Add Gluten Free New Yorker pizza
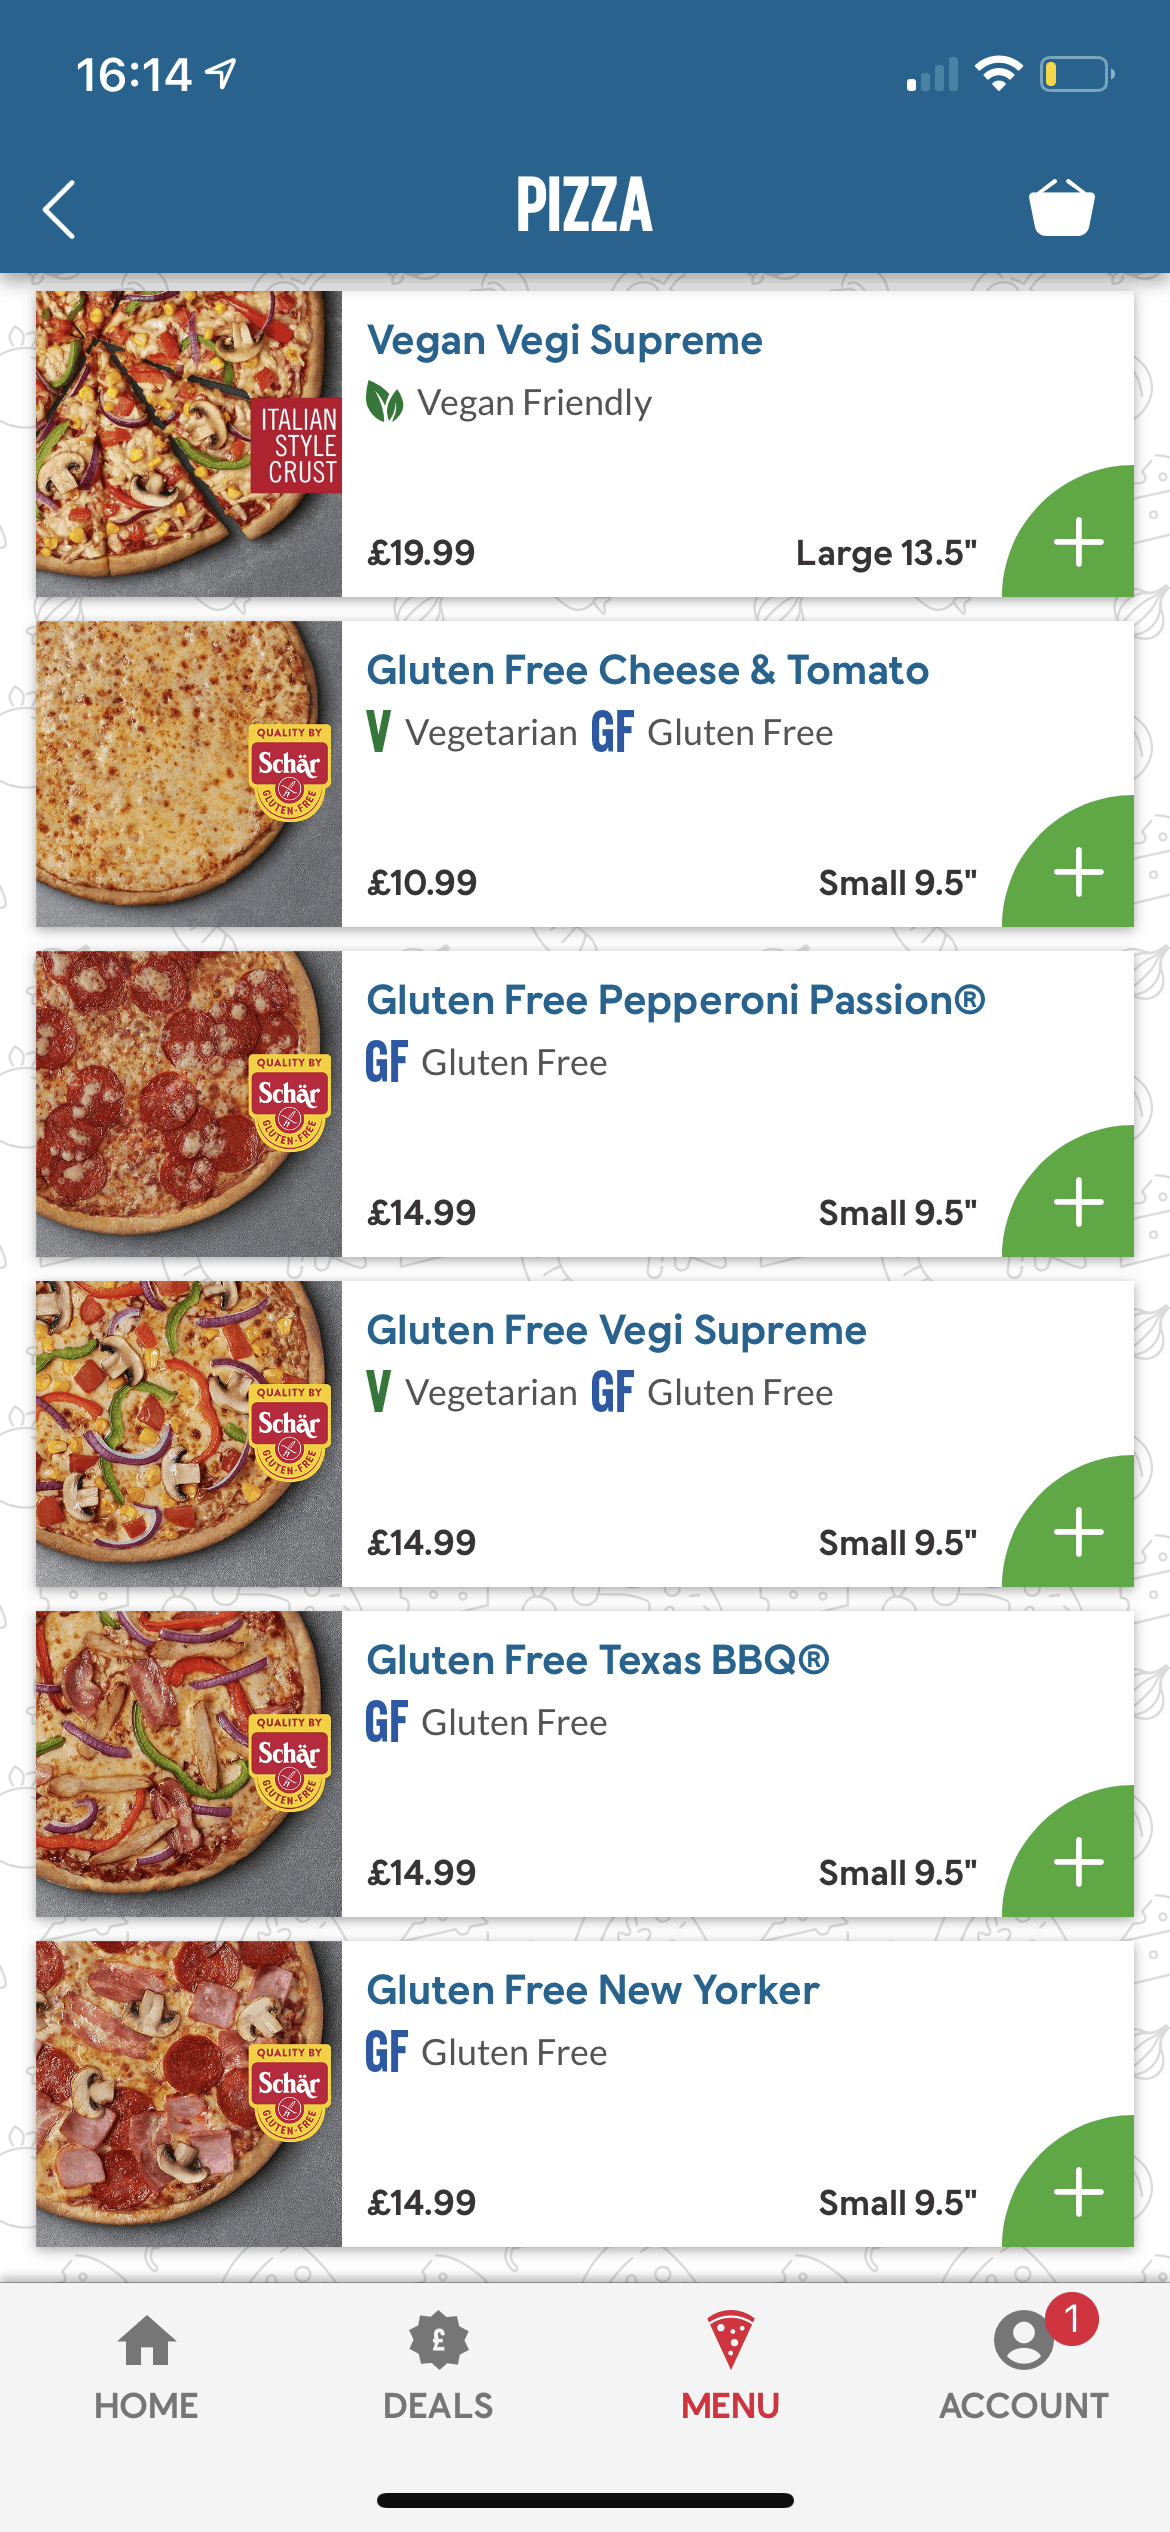Viewport: 1170px width, 2532px height. (x=1078, y=2192)
